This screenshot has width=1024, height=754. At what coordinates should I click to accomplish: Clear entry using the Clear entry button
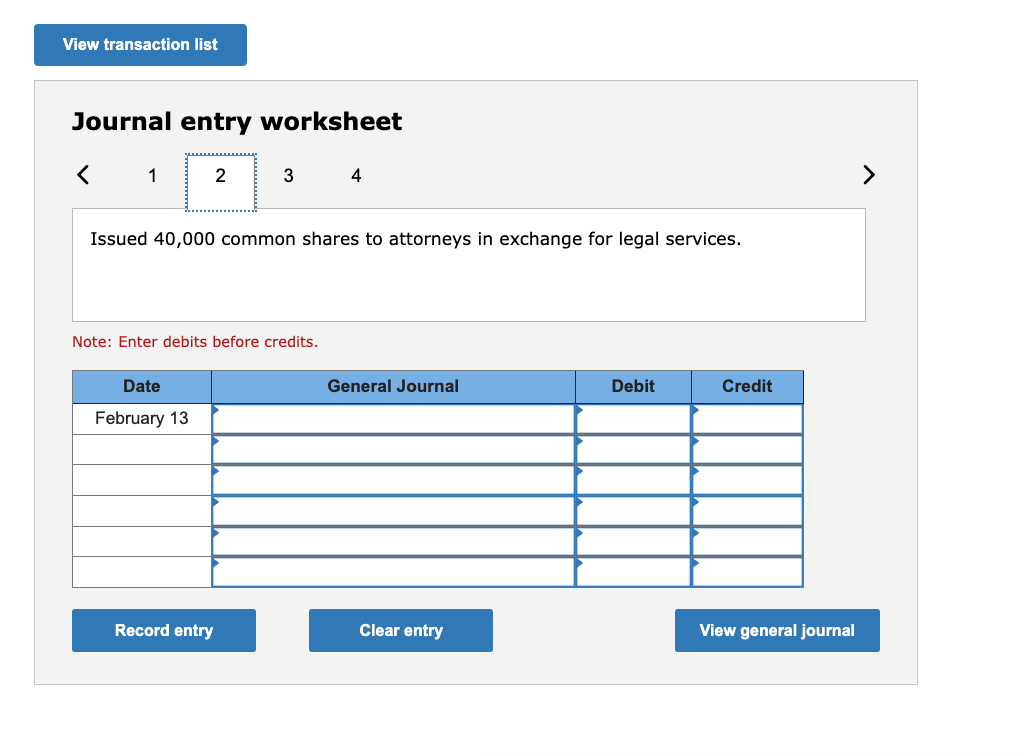401,631
